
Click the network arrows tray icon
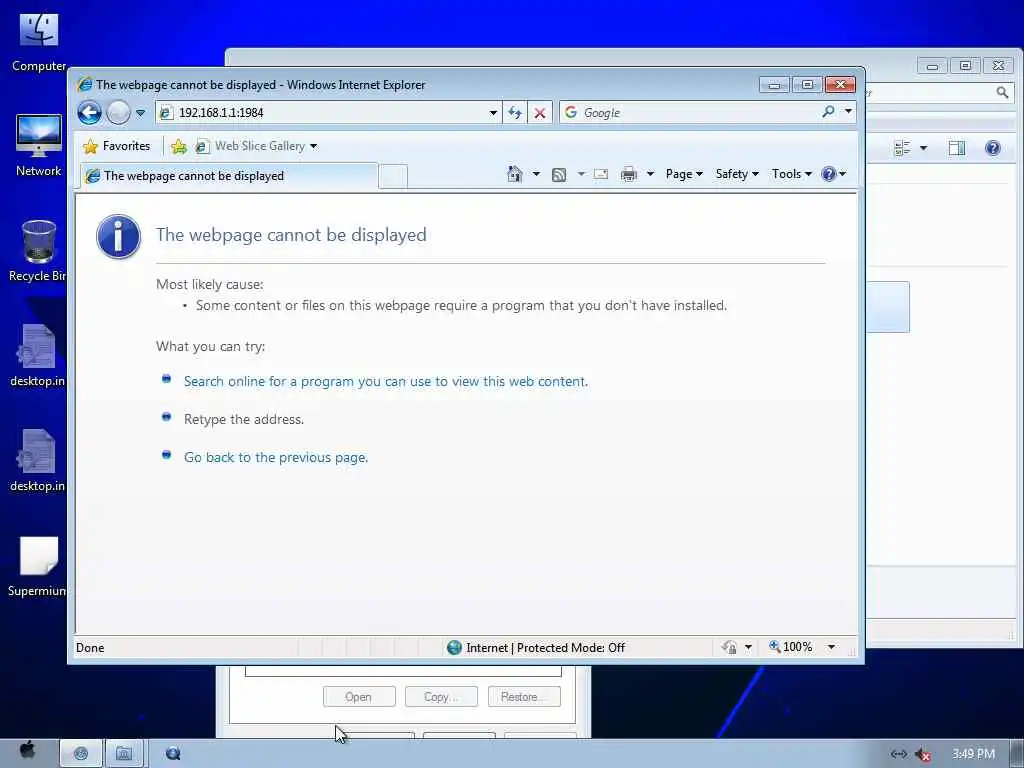(899, 754)
